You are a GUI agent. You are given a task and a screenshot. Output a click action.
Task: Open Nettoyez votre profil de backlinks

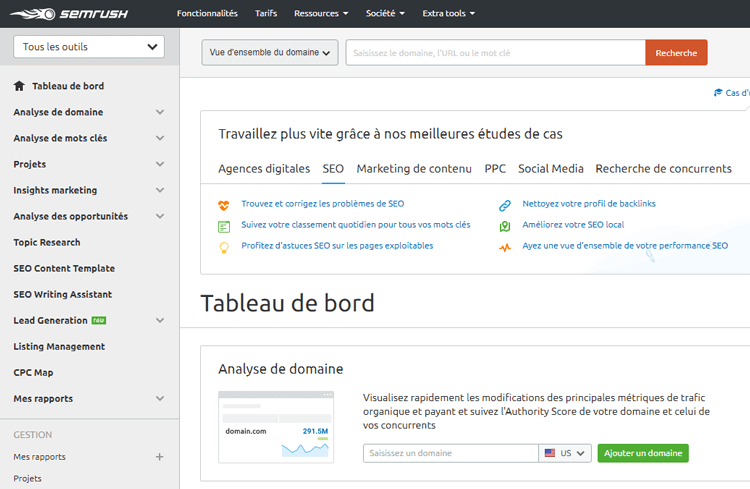pyautogui.click(x=589, y=204)
